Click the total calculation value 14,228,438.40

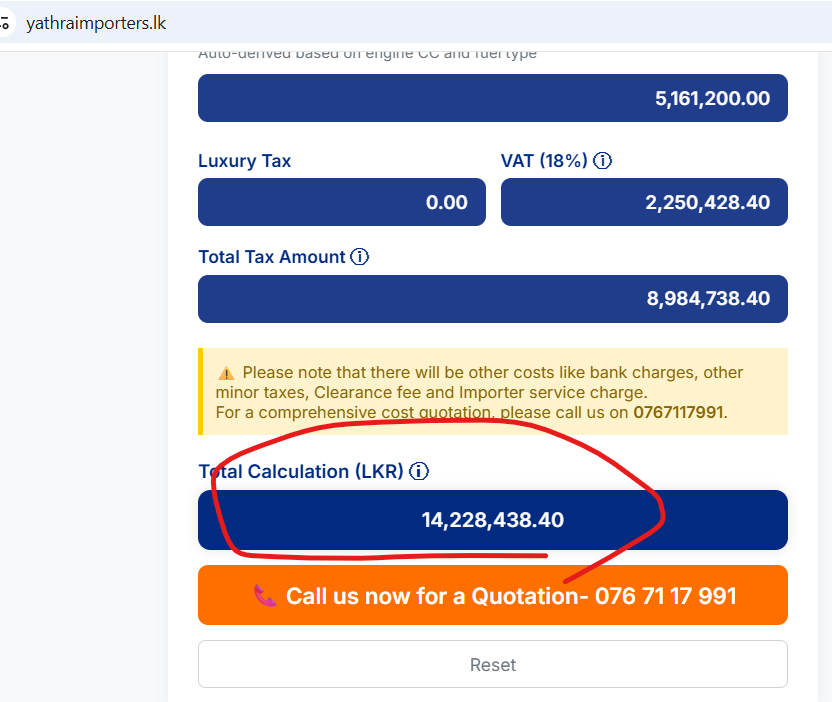(492, 520)
